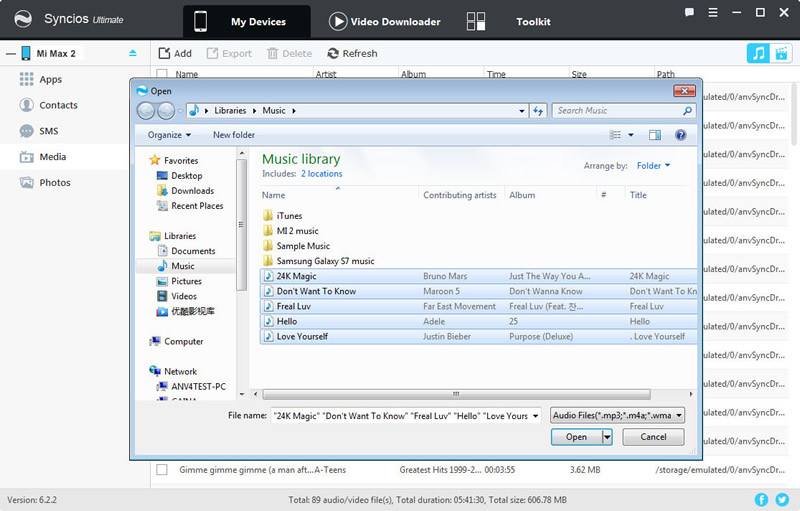Click the Open button
Viewport: 800px width, 511px height.
click(x=576, y=437)
